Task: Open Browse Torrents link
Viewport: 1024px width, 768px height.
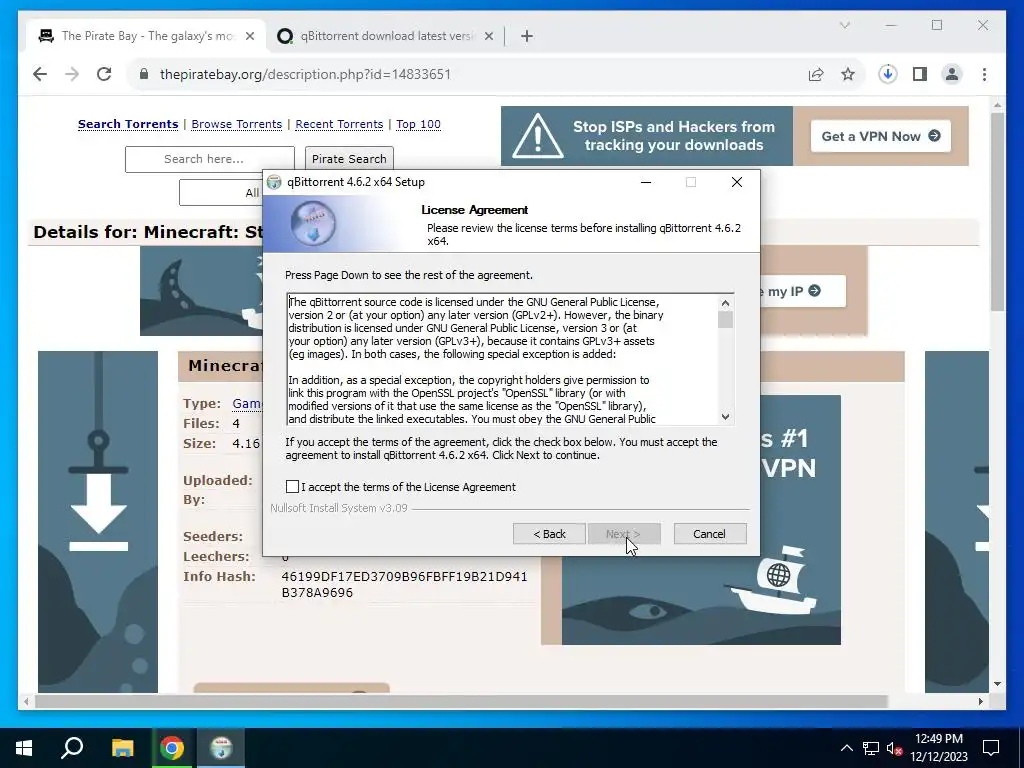Action: pyautogui.click(x=236, y=124)
